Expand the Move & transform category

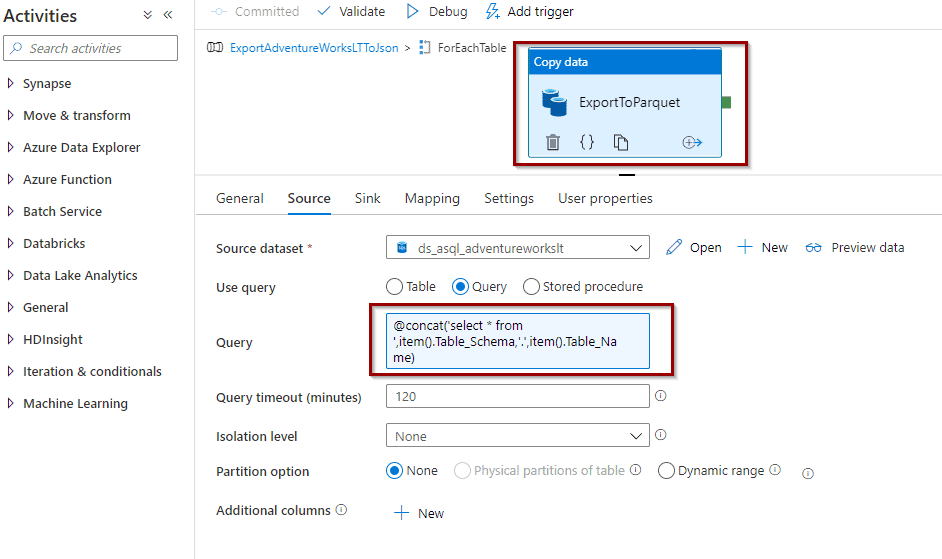[76, 115]
